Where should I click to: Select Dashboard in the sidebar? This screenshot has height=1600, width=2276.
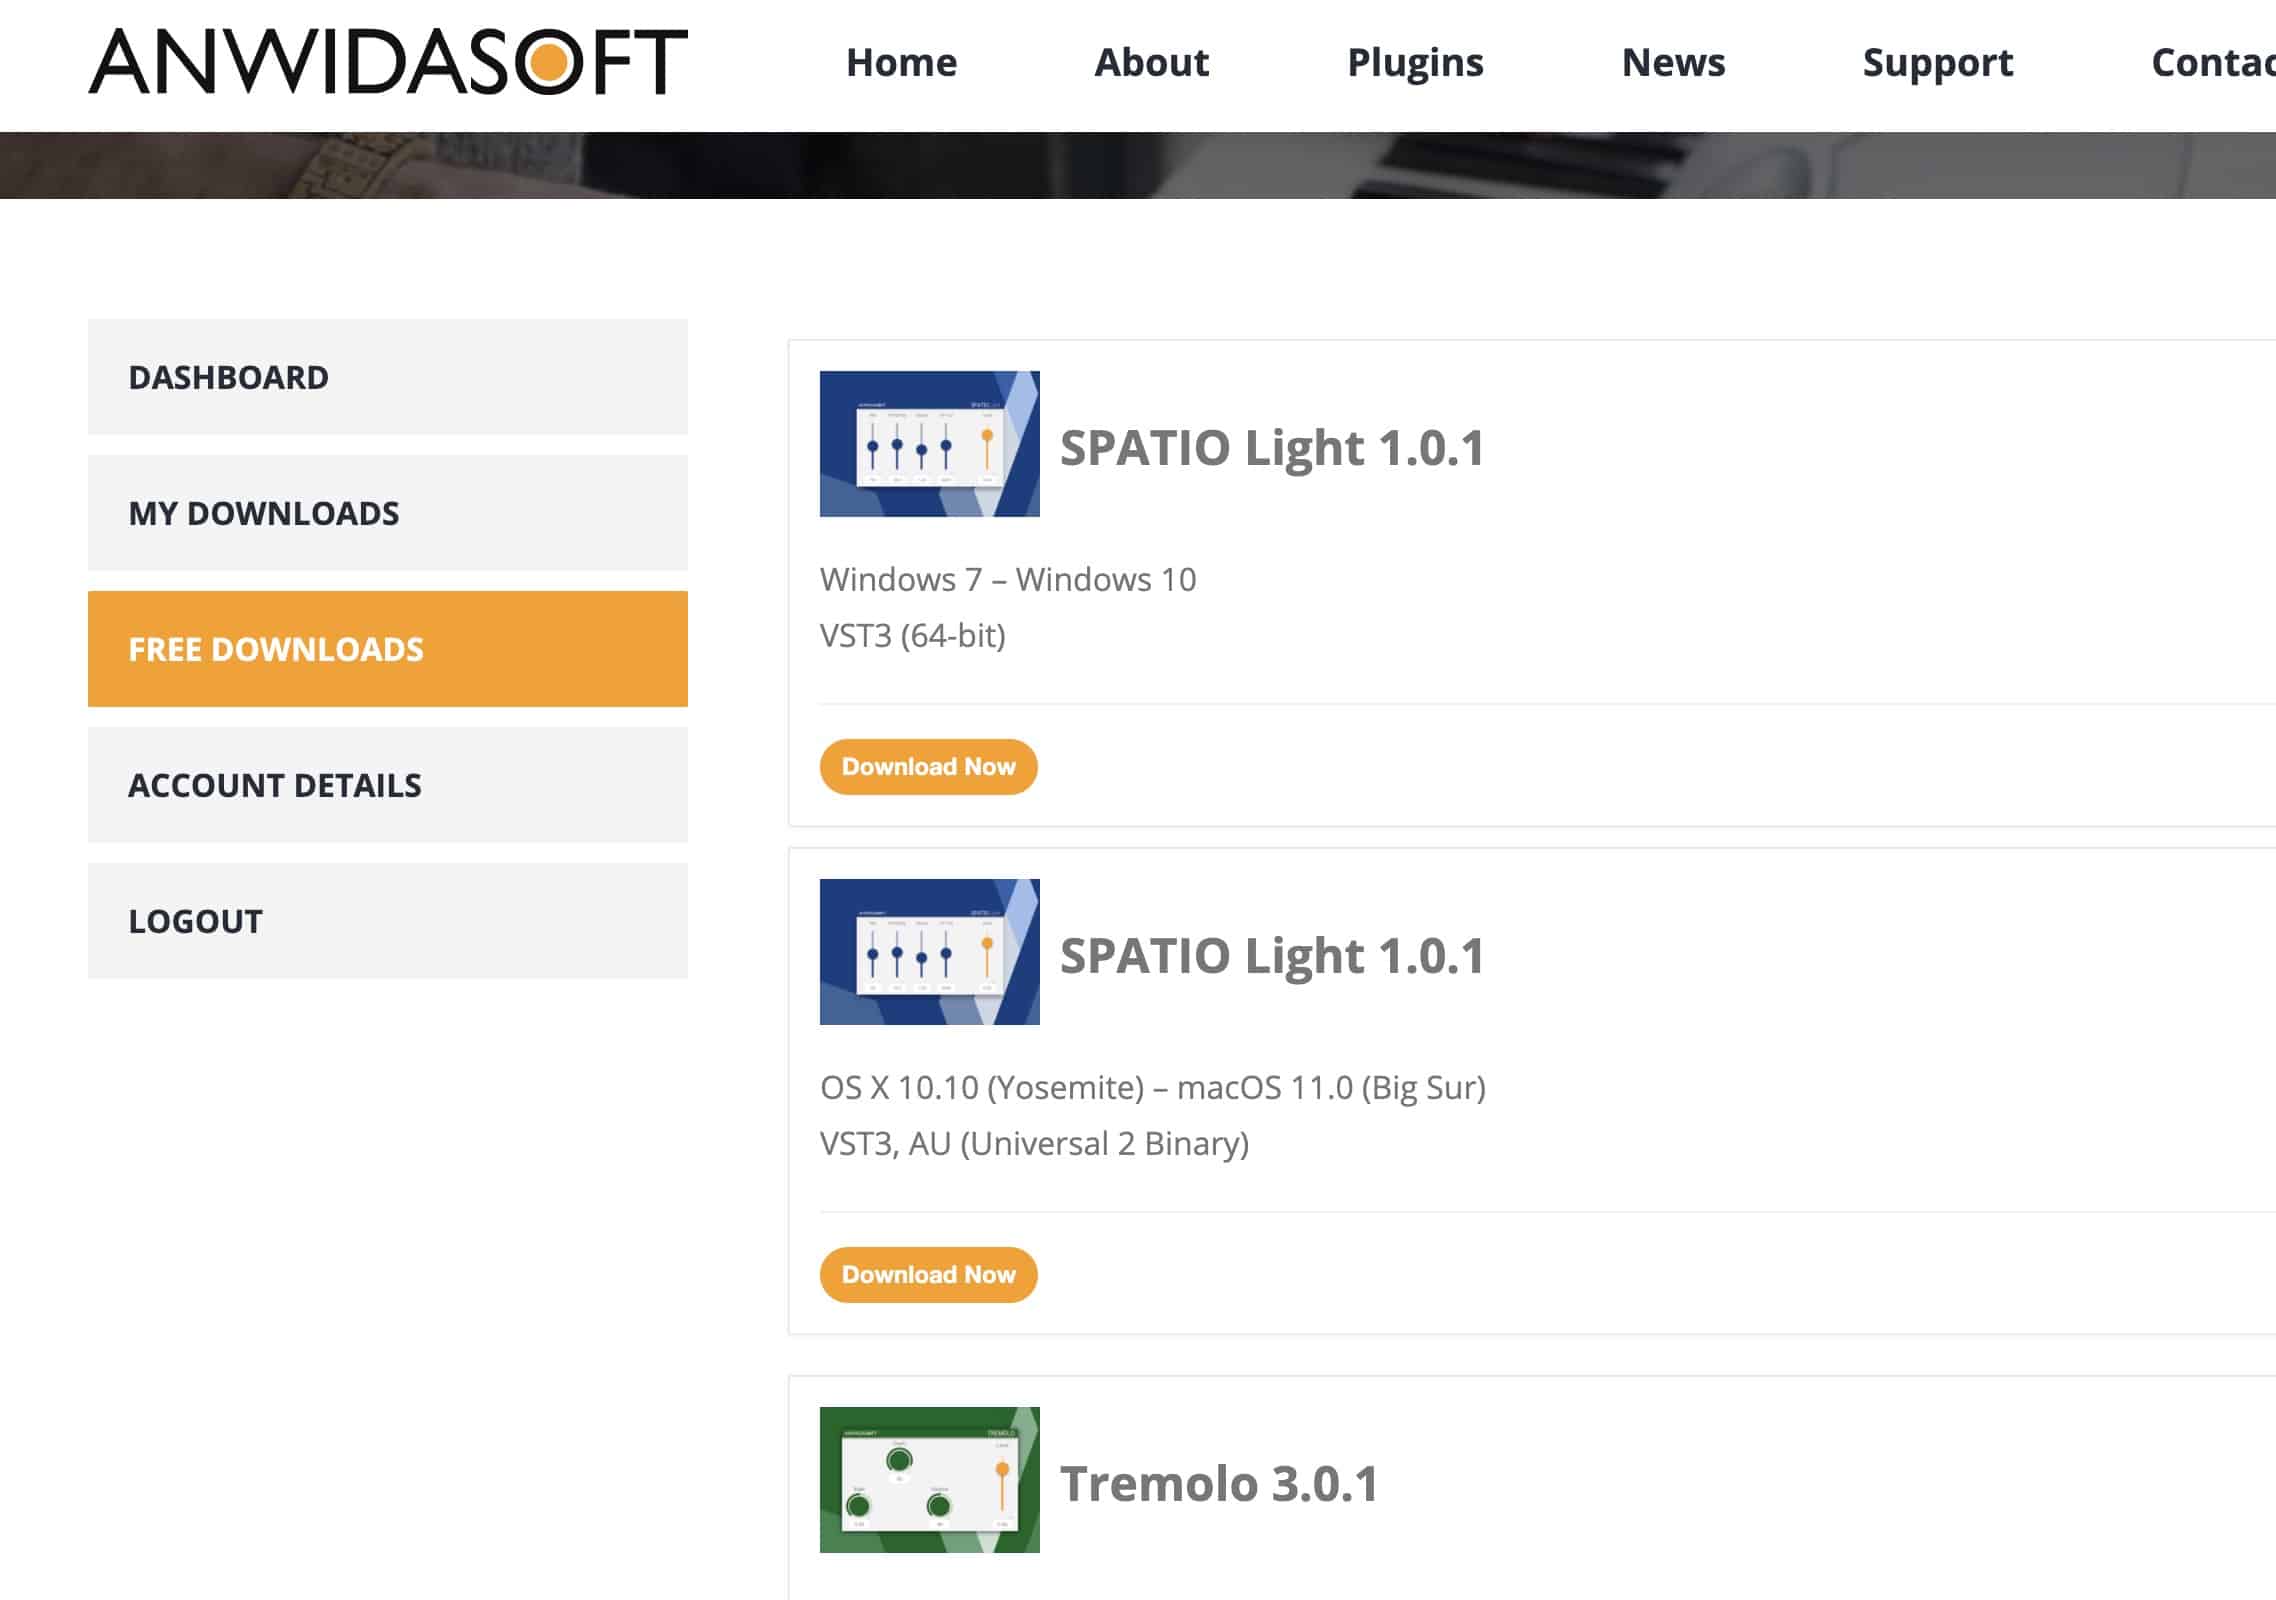tap(388, 377)
